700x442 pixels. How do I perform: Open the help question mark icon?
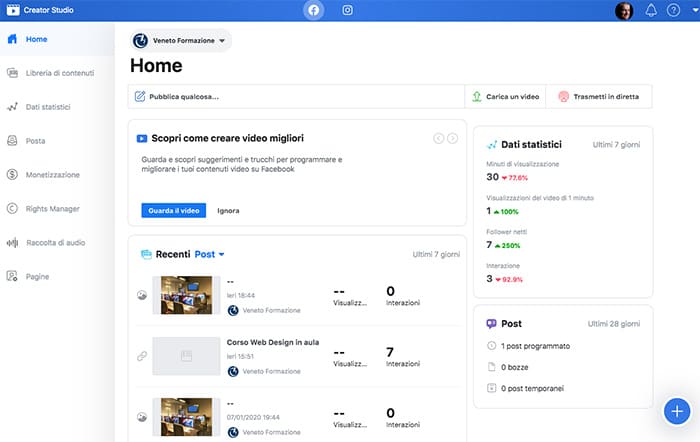(673, 10)
